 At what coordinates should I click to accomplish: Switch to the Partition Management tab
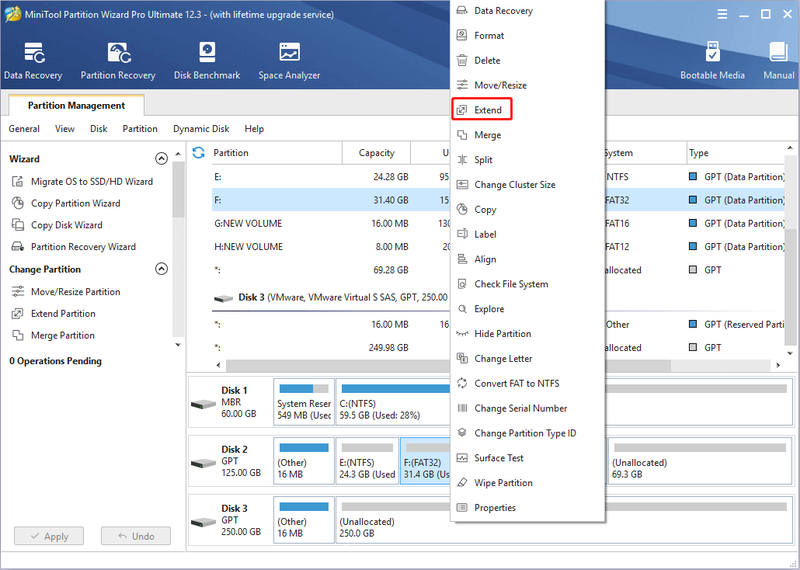click(77, 105)
